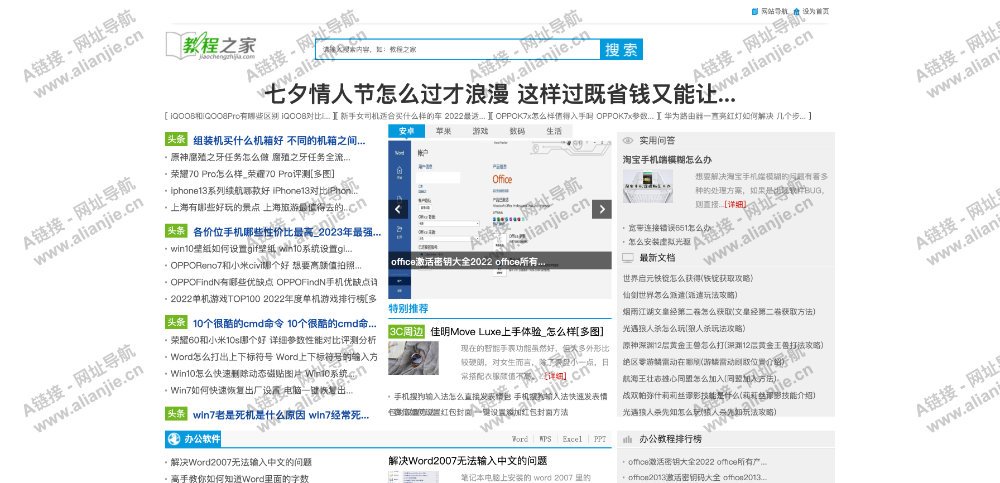1000x483 pixels.
Task: Select the 生活 tab
Action: coord(554,131)
